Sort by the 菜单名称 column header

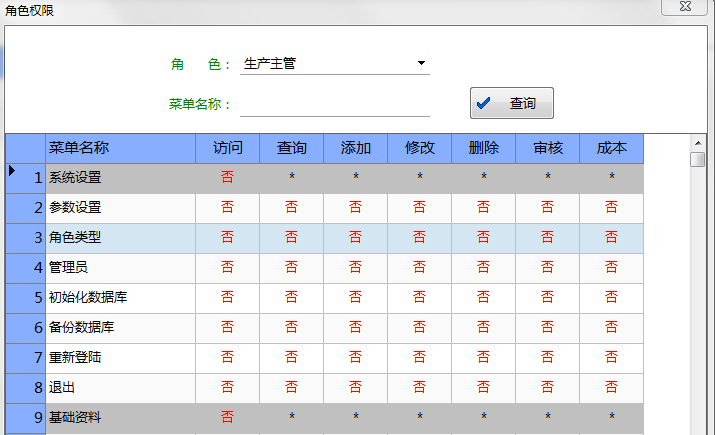120,148
